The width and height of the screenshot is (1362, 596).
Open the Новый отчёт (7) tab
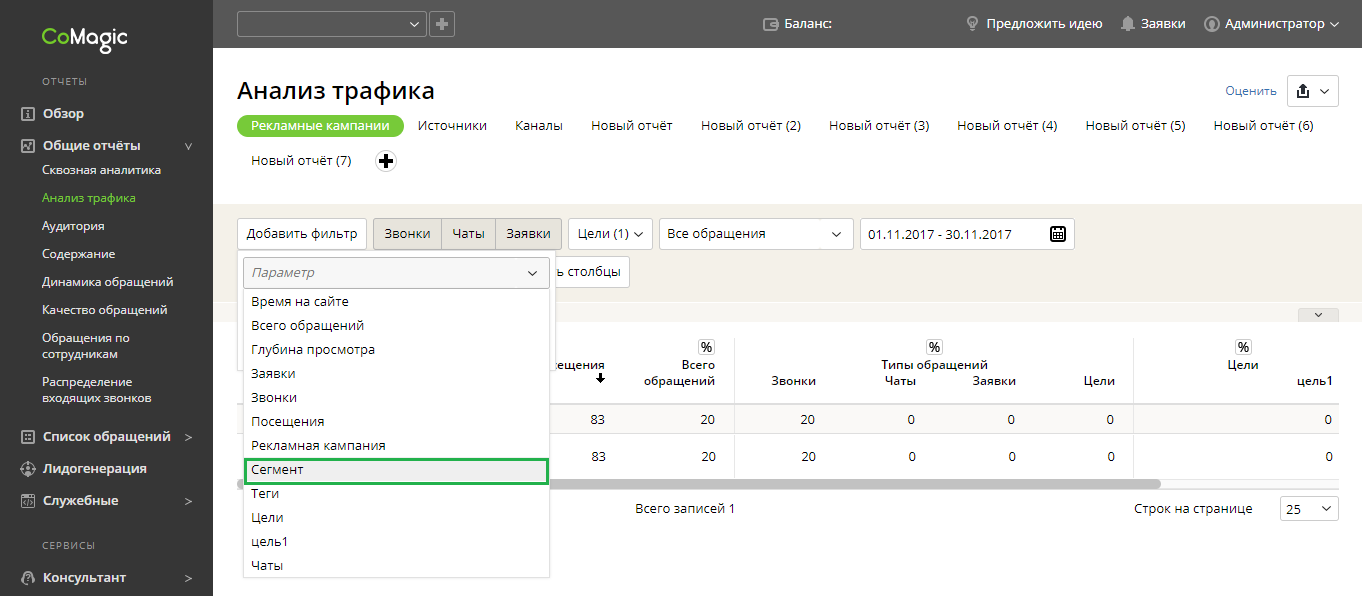click(x=301, y=161)
